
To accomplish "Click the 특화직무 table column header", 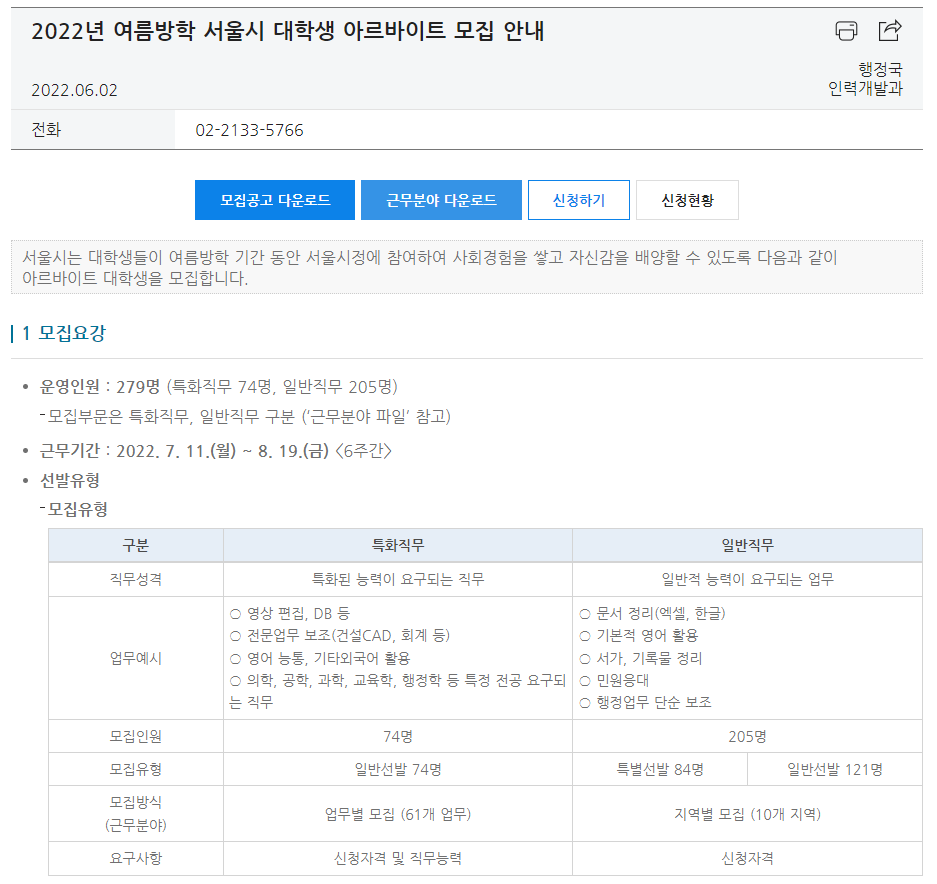I will tap(397, 545).
